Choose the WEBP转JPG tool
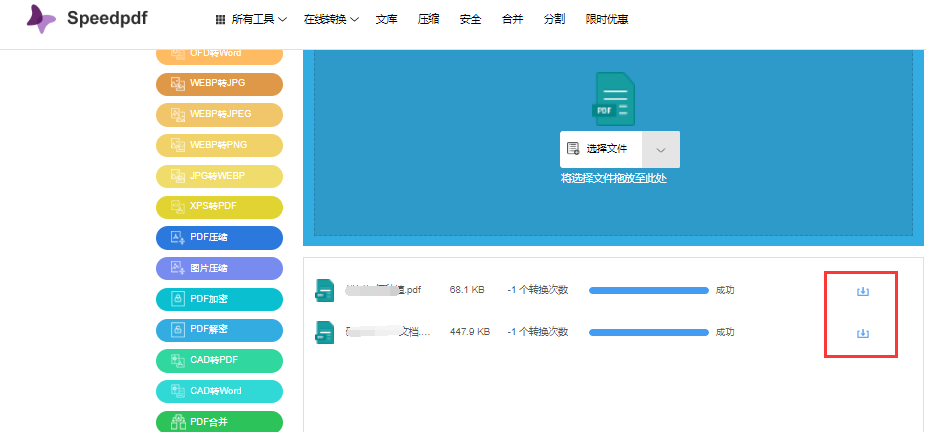 coord(219,84)
